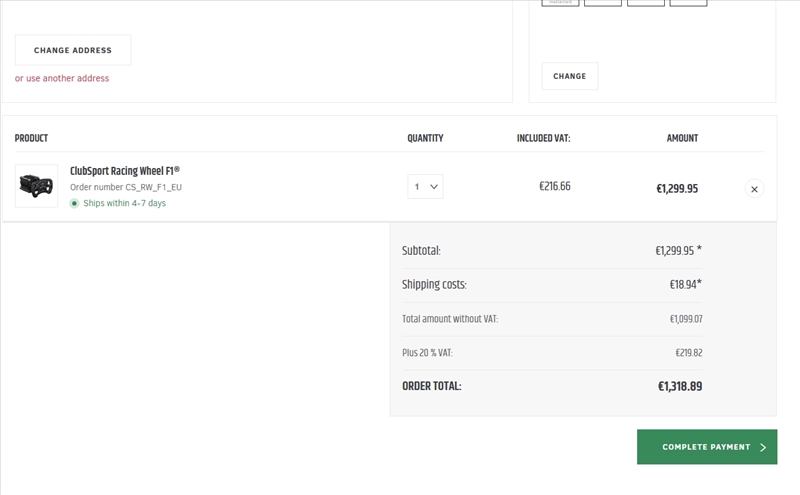Click the green shipping availability indicator
The image size is (800, 495).
74,203
